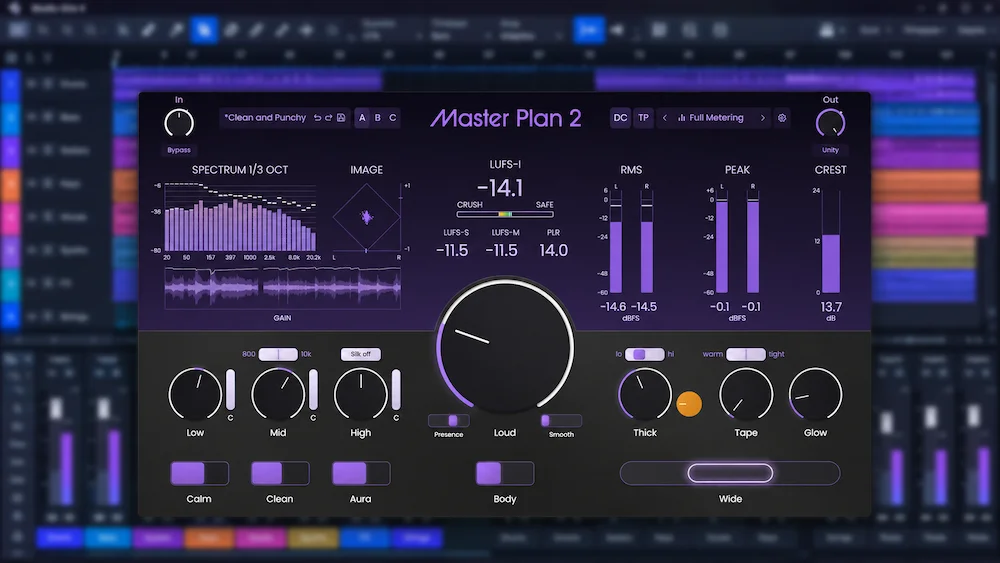Click the LUFS-I reading -14.1
The width and height of the screenshot is (1000, 563).
(x=501, y=189)
